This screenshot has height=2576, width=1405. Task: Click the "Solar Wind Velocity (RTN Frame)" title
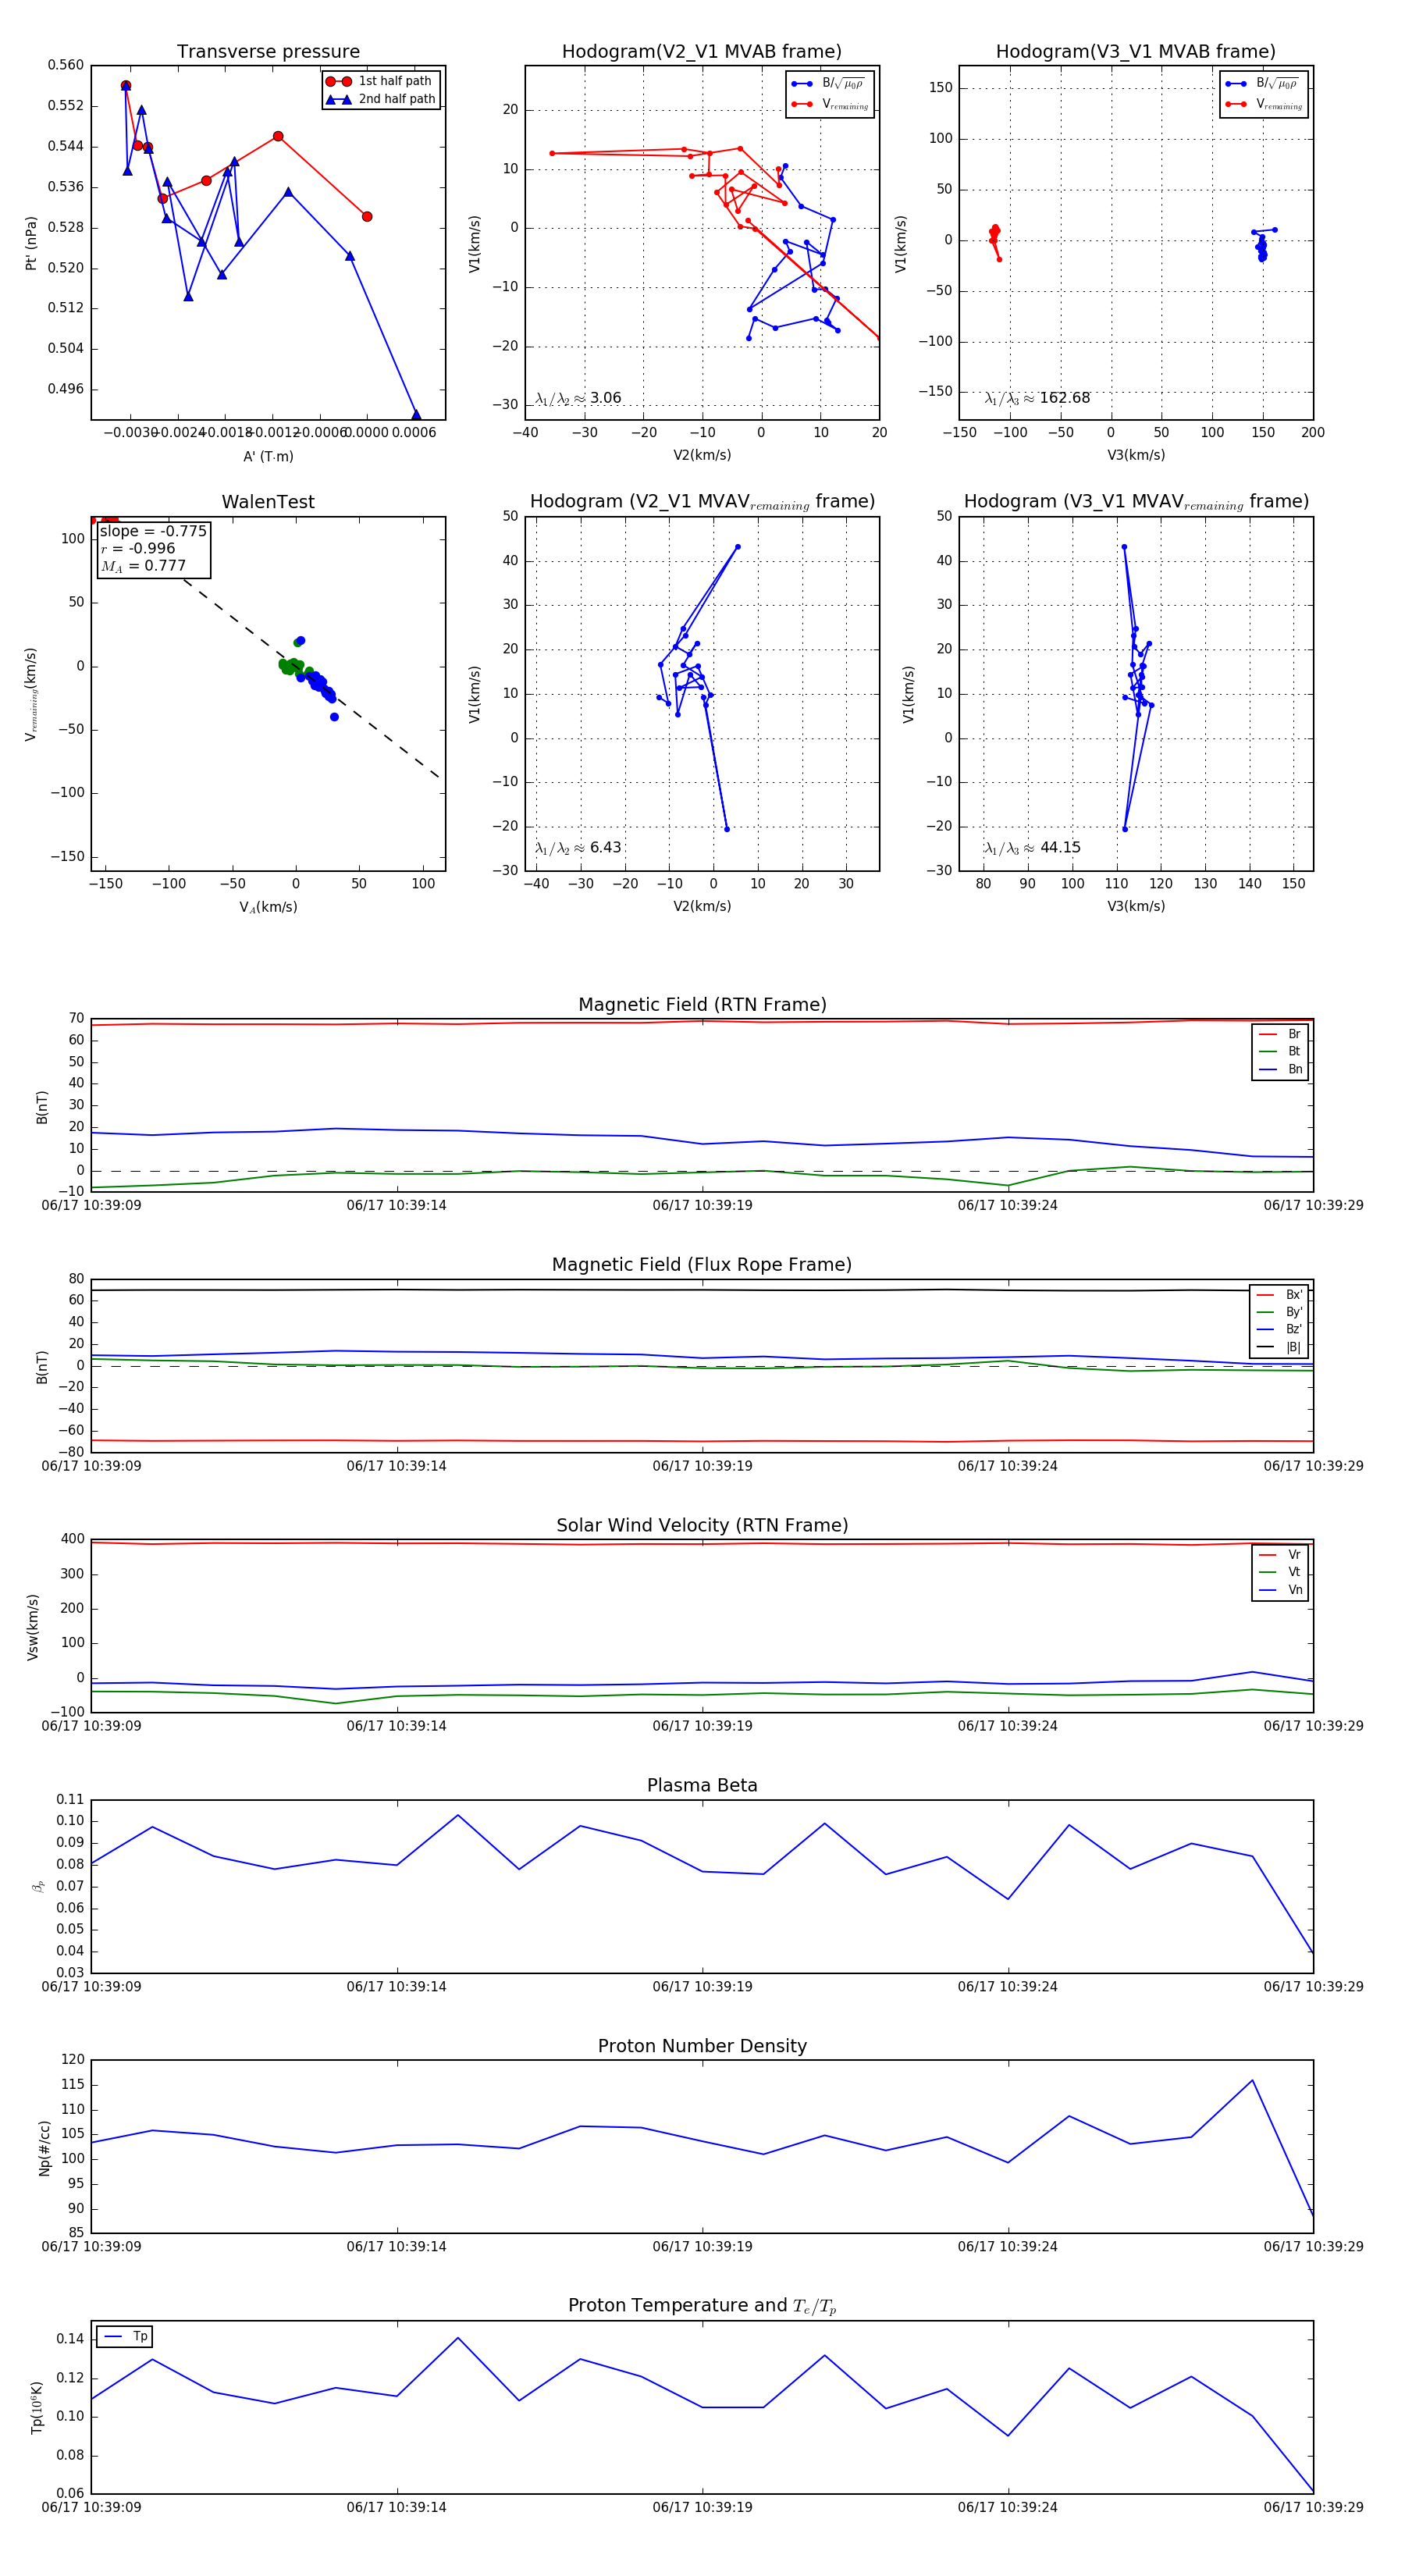pyautogui.click(x=702, y=1525)
